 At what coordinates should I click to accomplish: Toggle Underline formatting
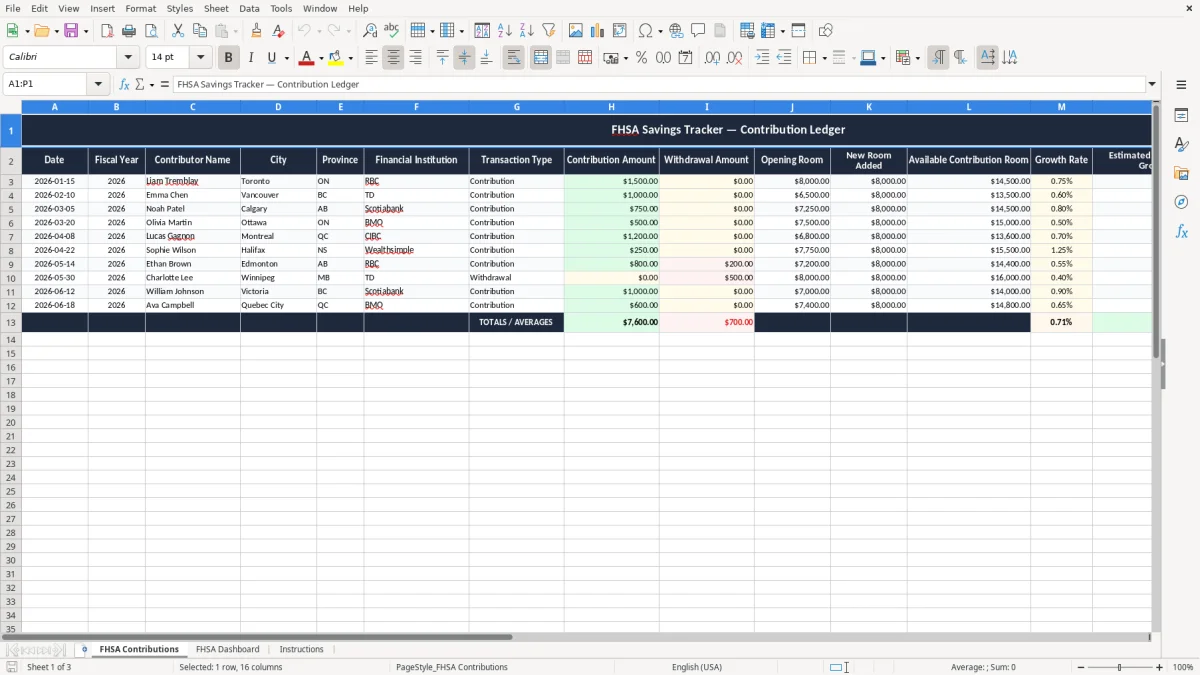[271, 58]
